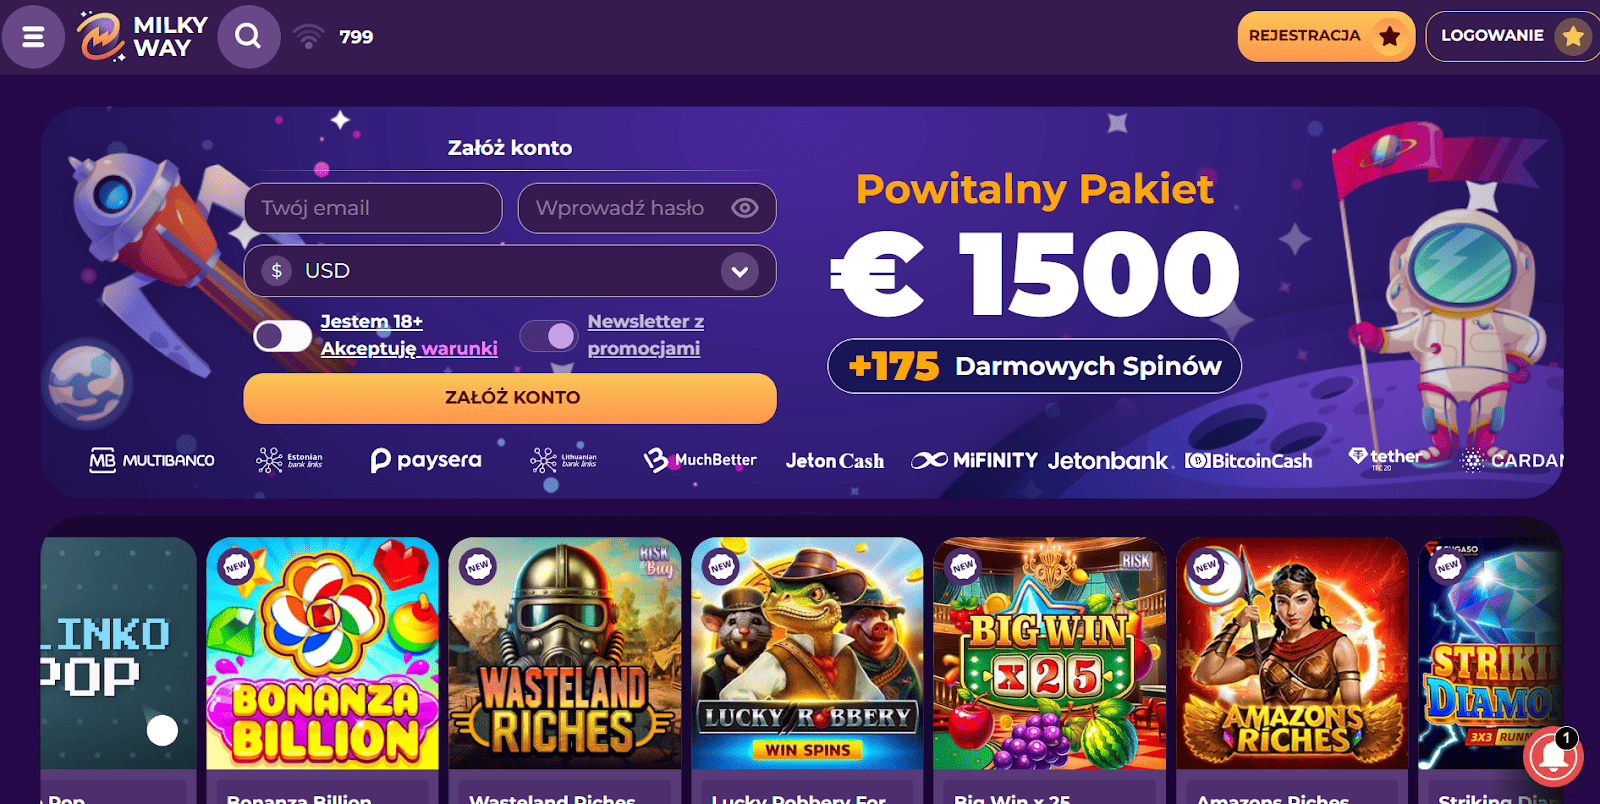Expand currency list via chevron arrow
This screenshot has width=1600, height=804.
740,272
